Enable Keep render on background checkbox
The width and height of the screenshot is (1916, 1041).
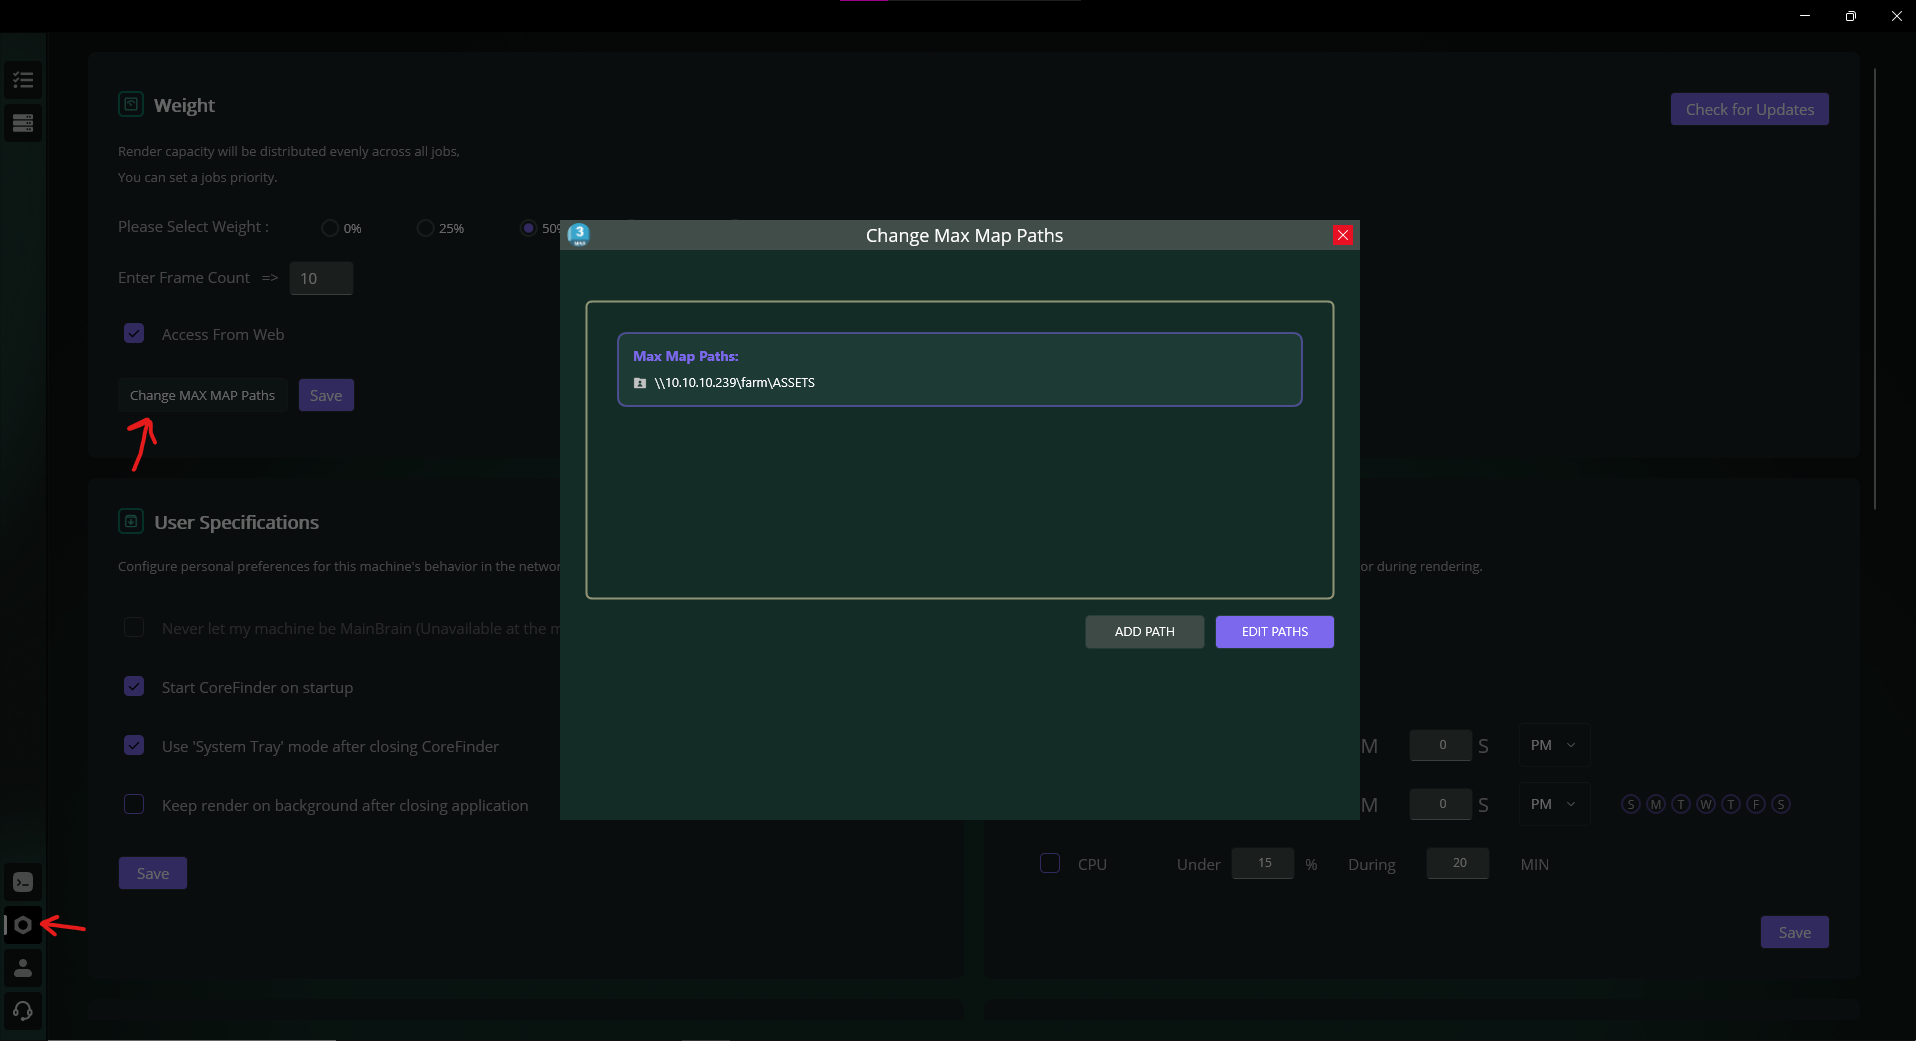pyautogui.click(x=134, y=805)
